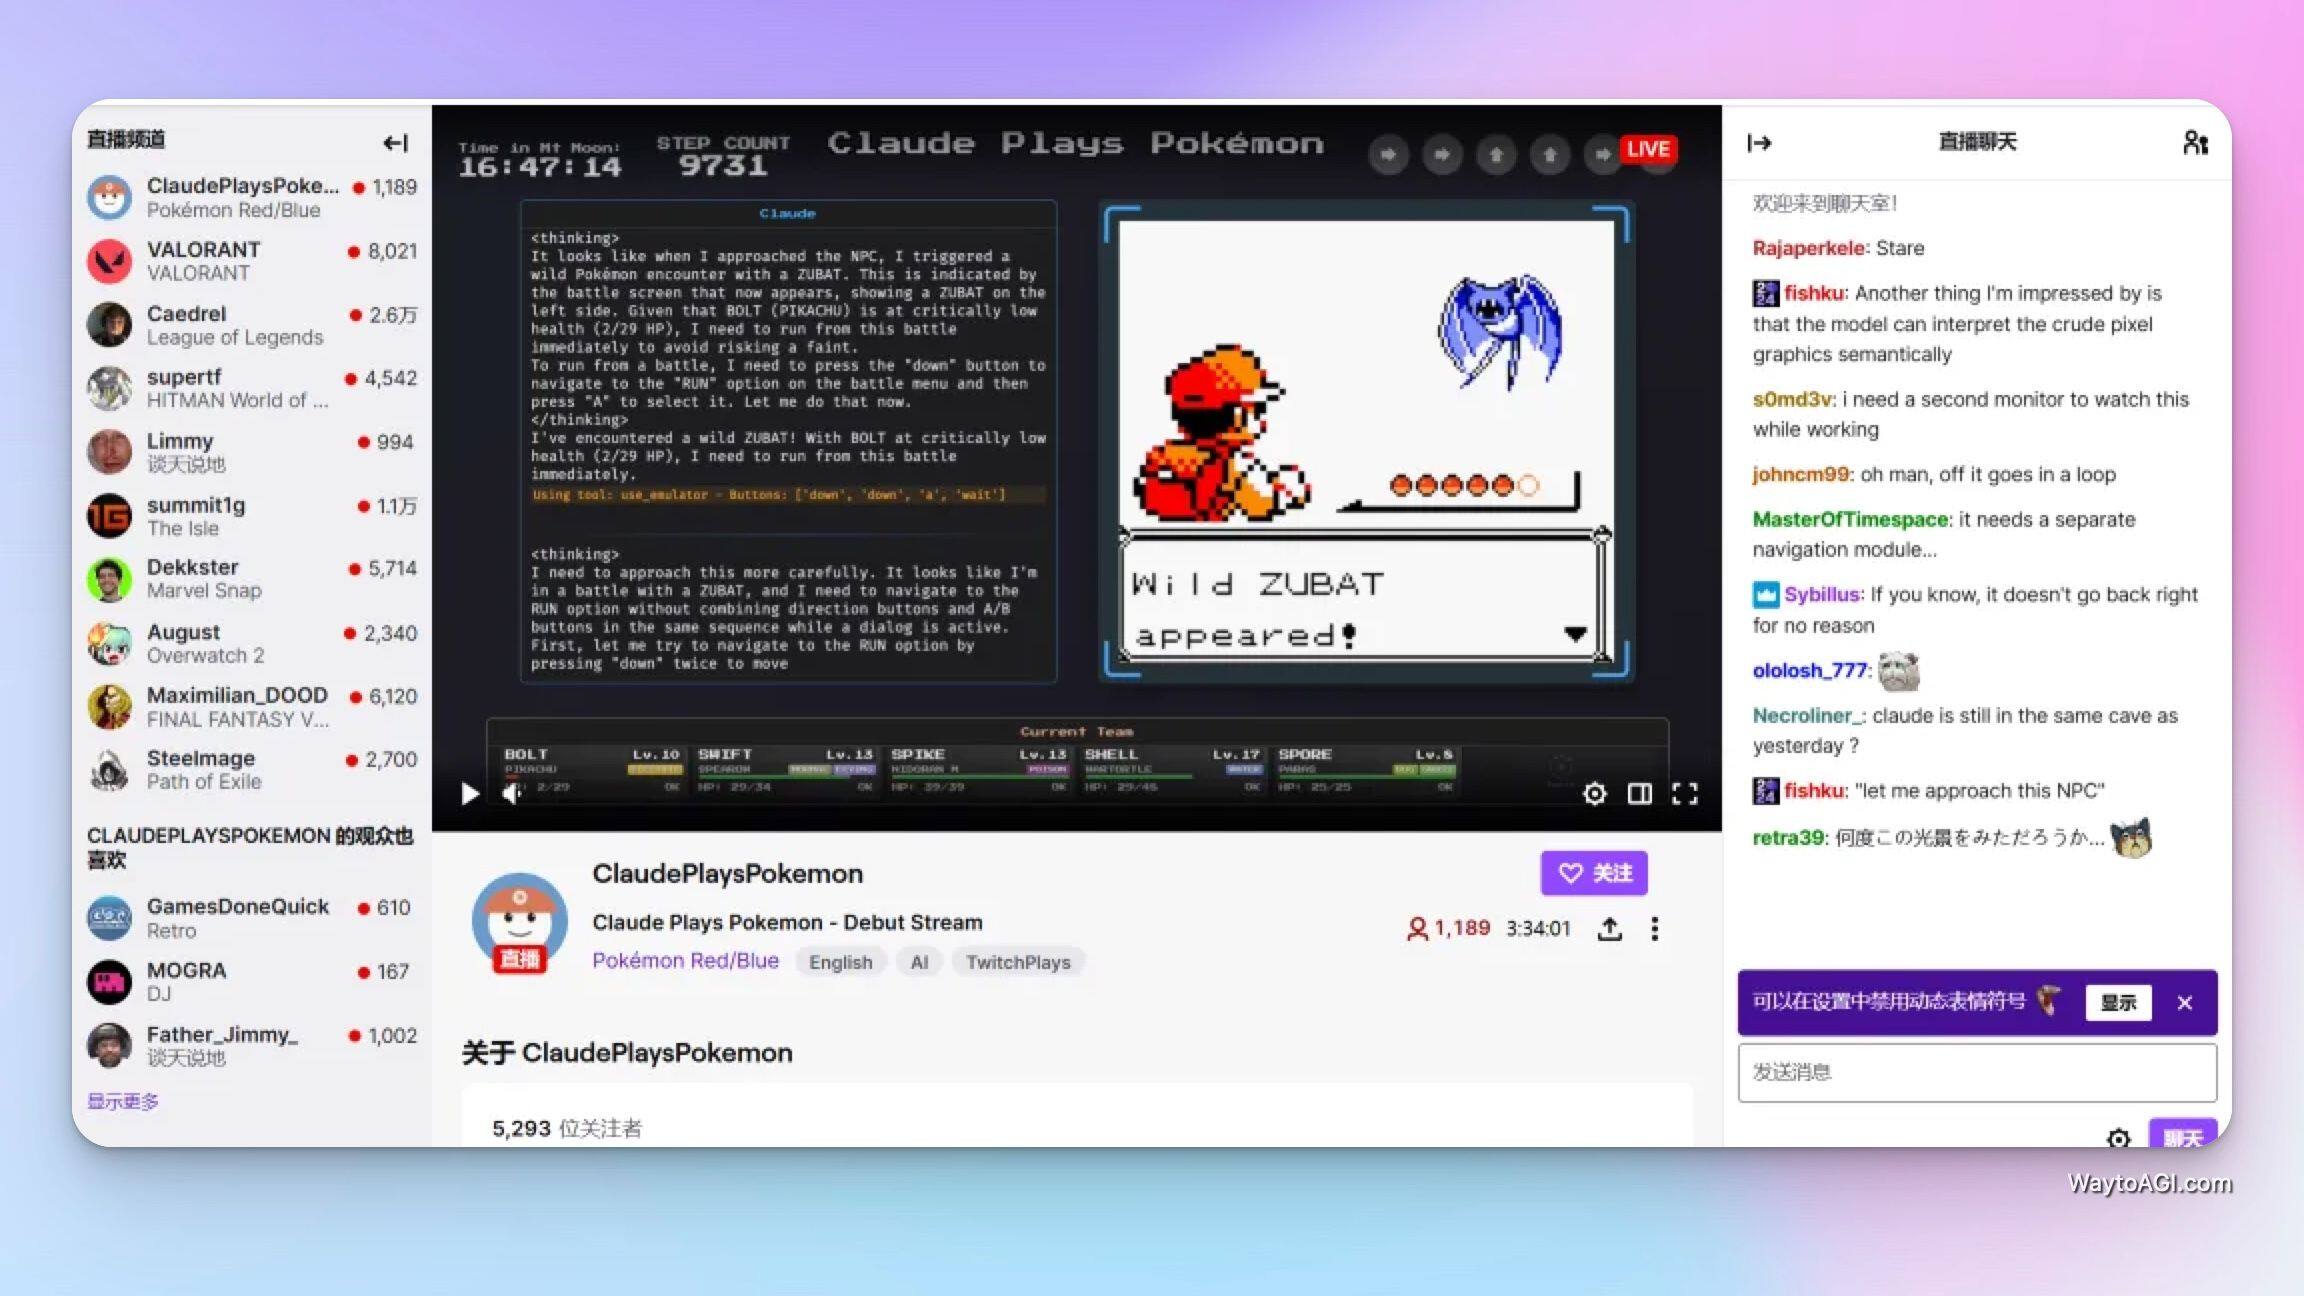
Task: Collapse the stream chat panel
Action: pos(1759,143)
